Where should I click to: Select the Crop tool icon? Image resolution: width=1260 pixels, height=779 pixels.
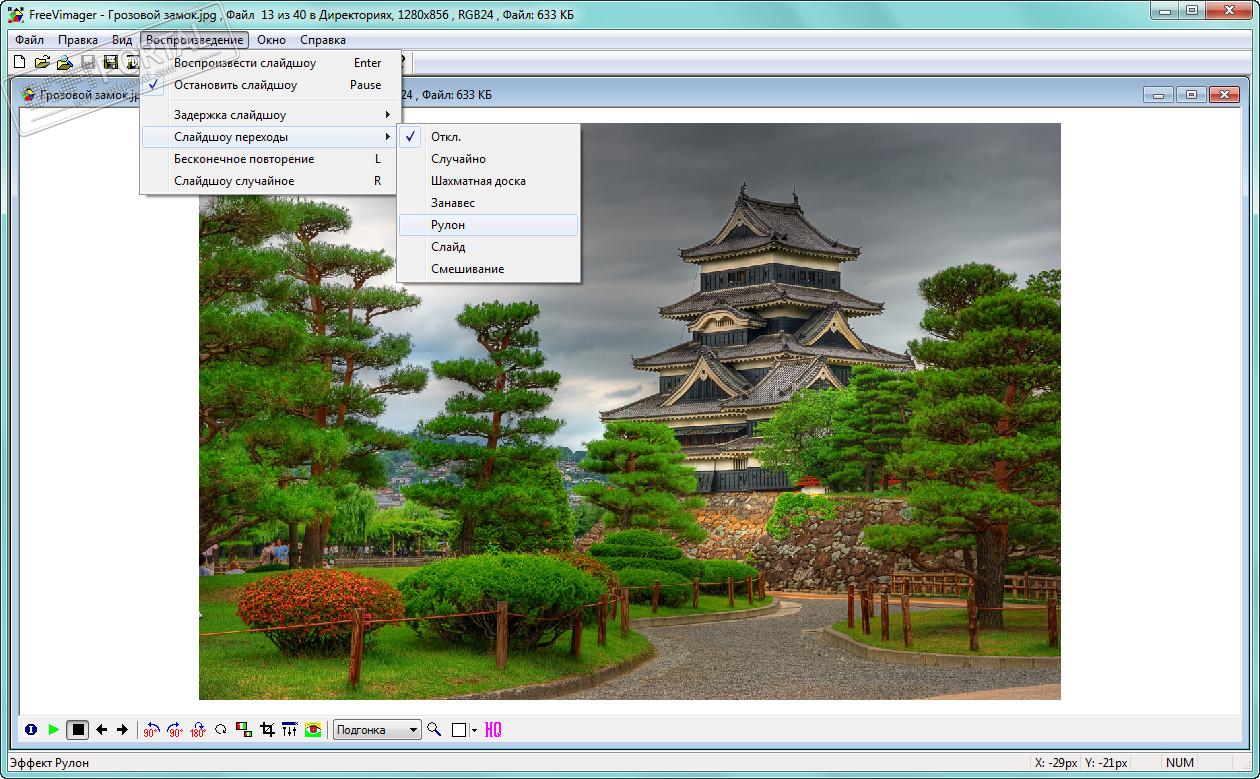click(x=267, y=730)
